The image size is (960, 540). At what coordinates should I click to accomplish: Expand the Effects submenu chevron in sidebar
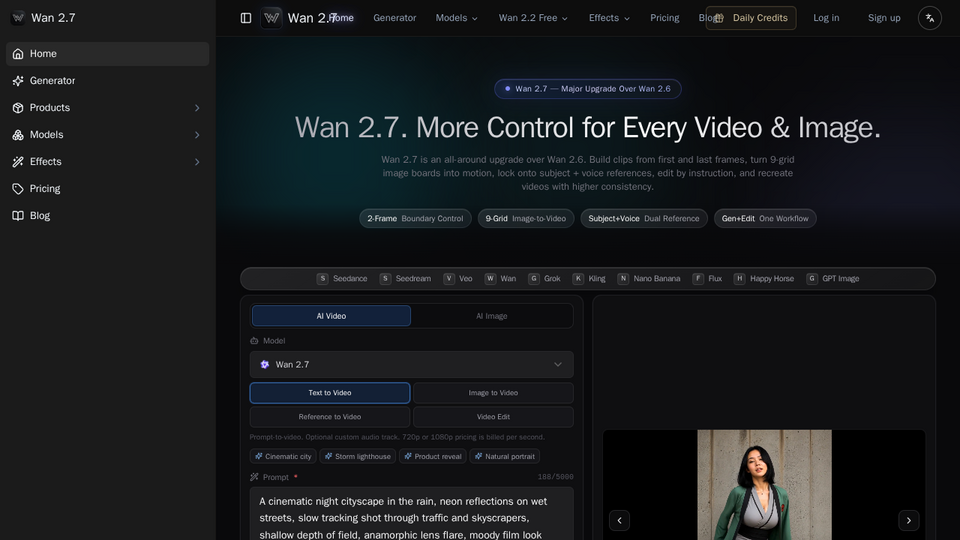[197, 162]
